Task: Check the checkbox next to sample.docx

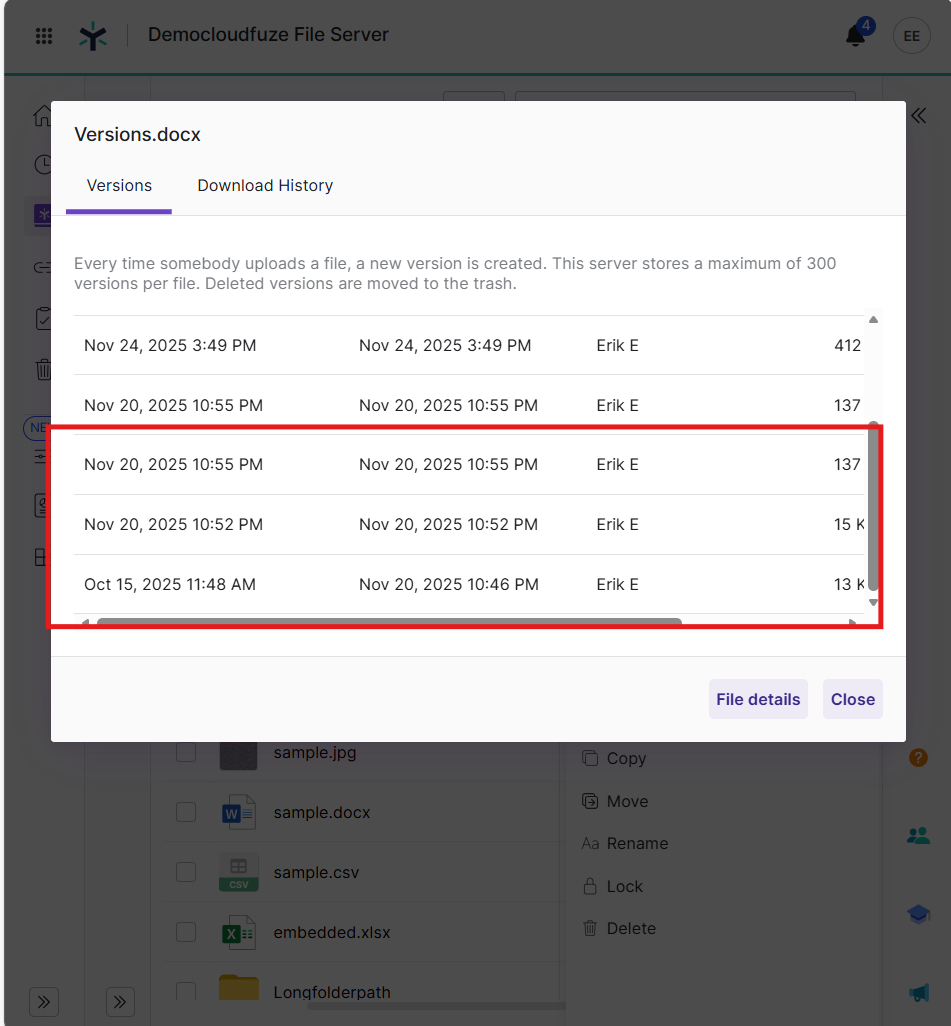Action: pyautogui.click(x=185, y=812)
